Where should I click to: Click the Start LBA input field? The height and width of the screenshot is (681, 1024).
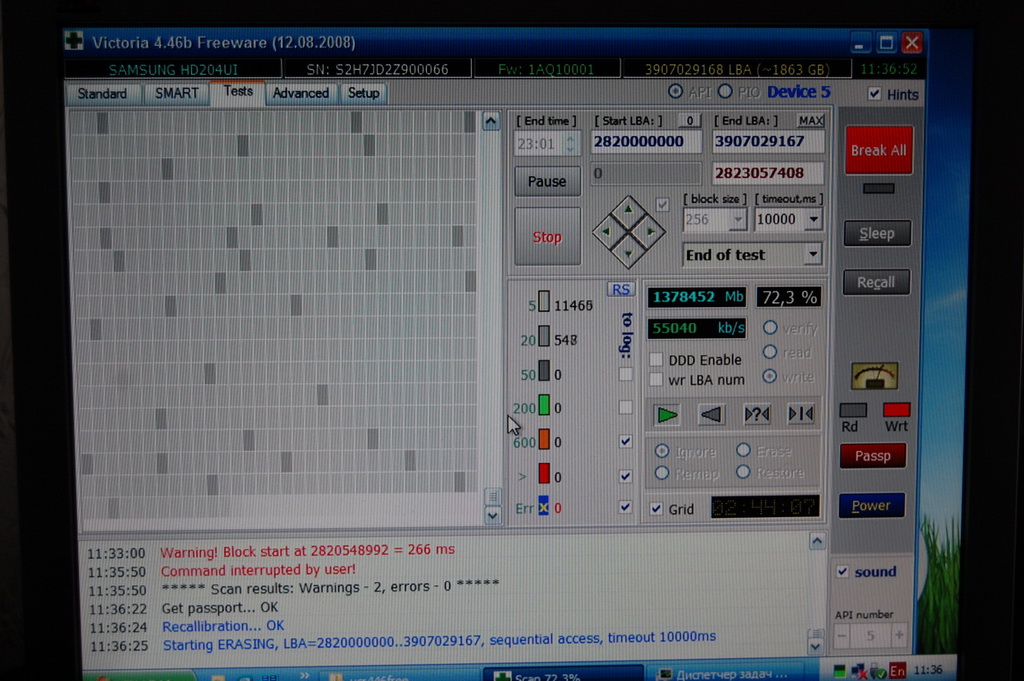coord(646,141)
